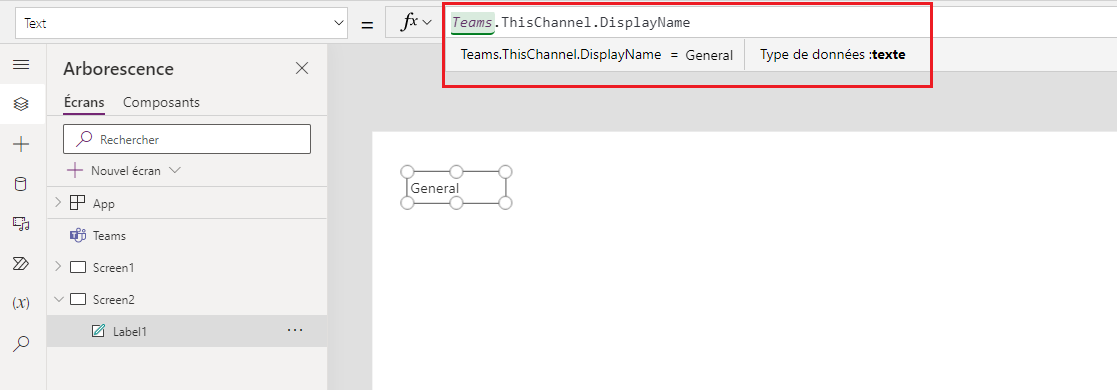Click the Label1 edit icon
This screenshot has height=390, width=1117.
tap(98, 332)
